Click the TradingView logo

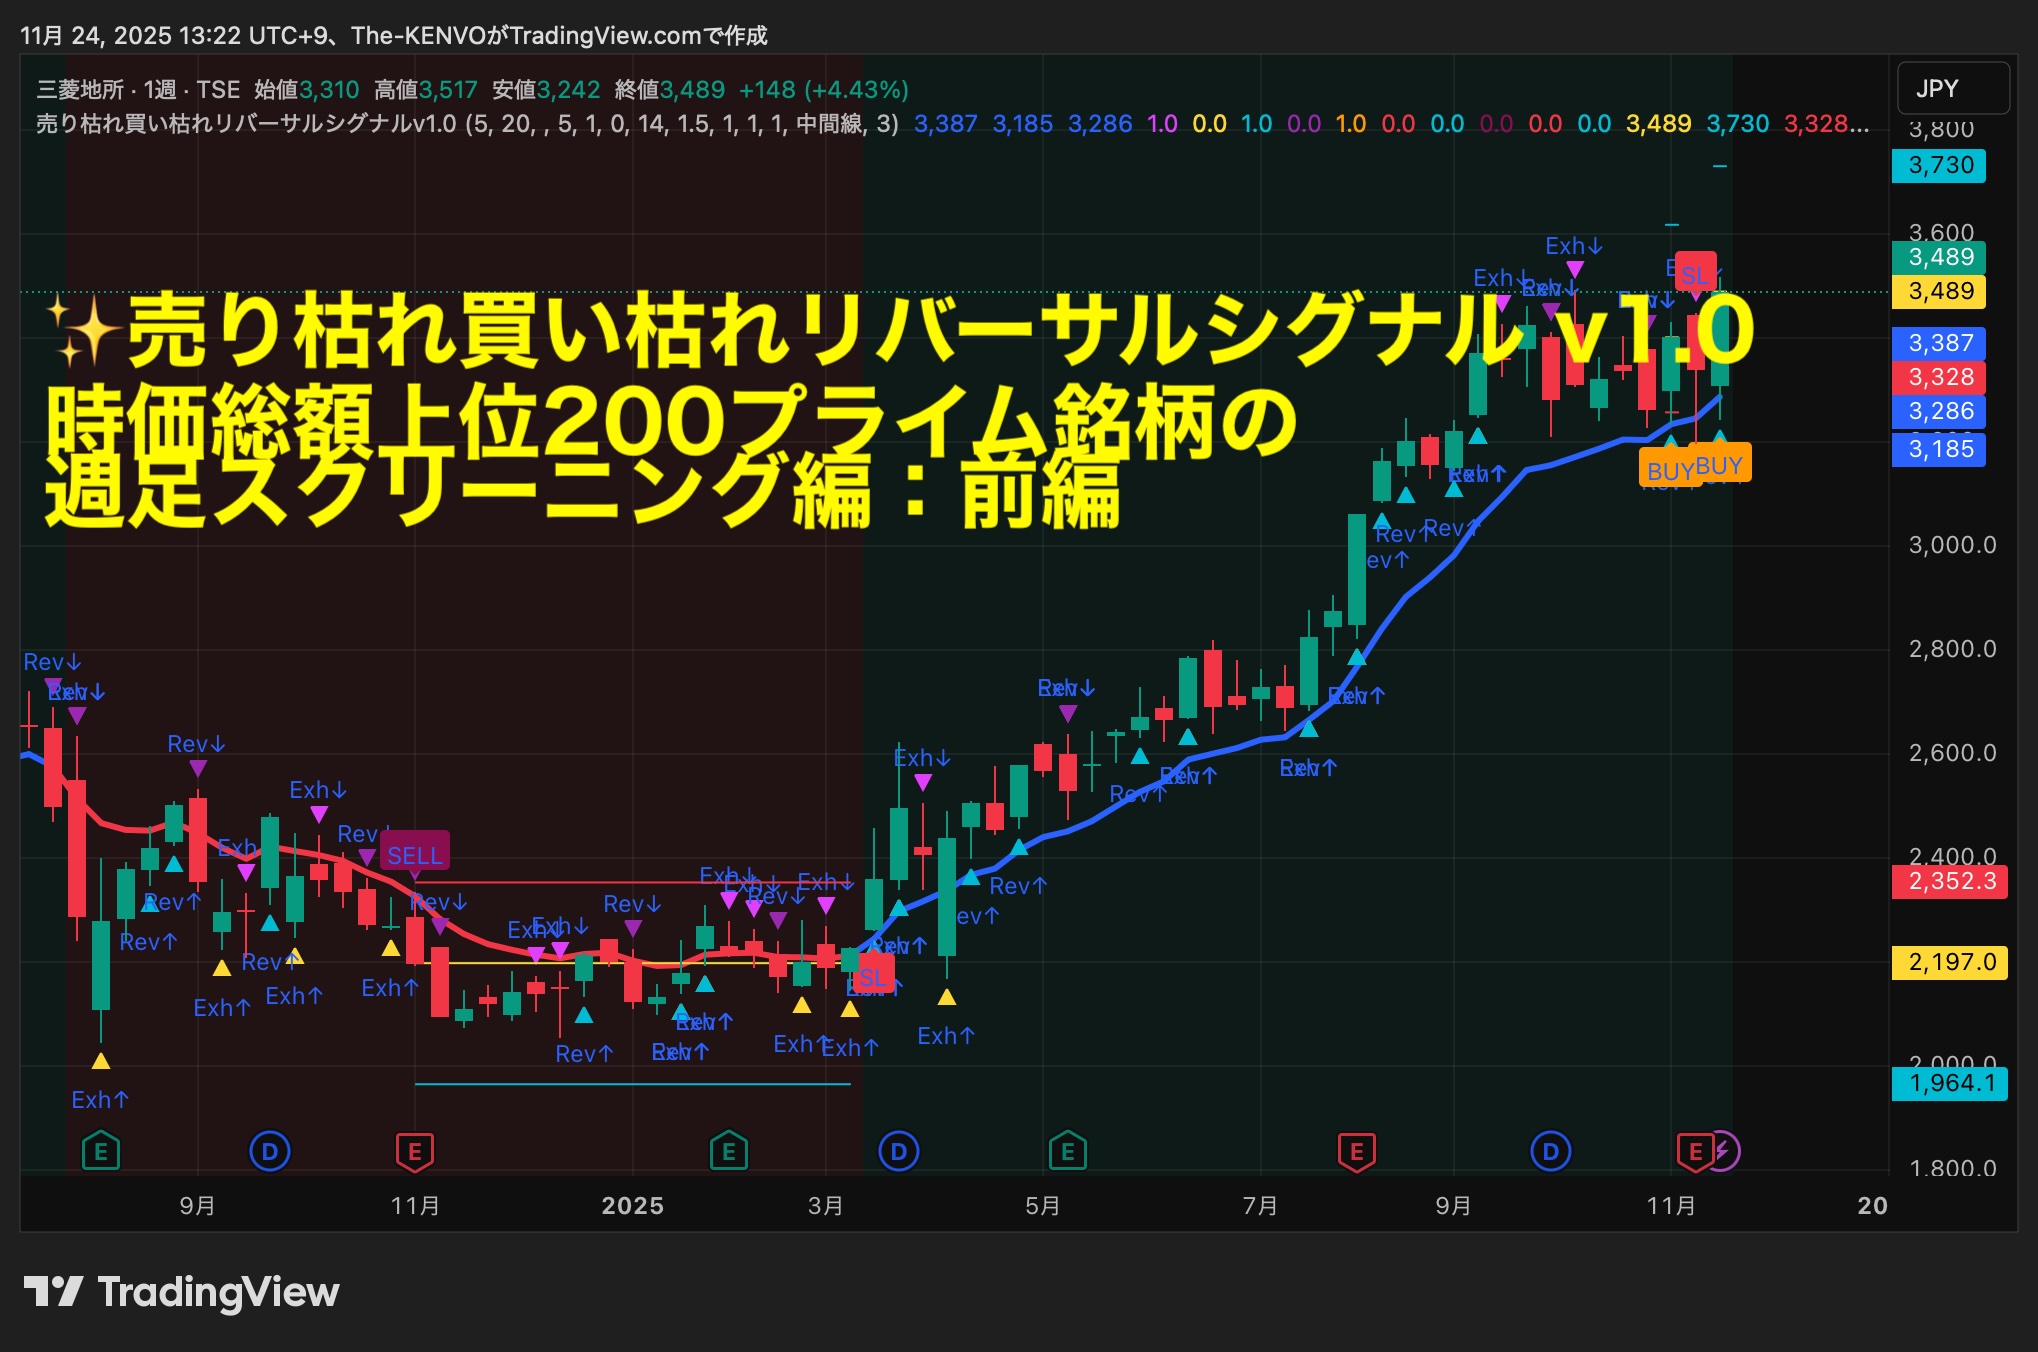[x=181, y=1292]
